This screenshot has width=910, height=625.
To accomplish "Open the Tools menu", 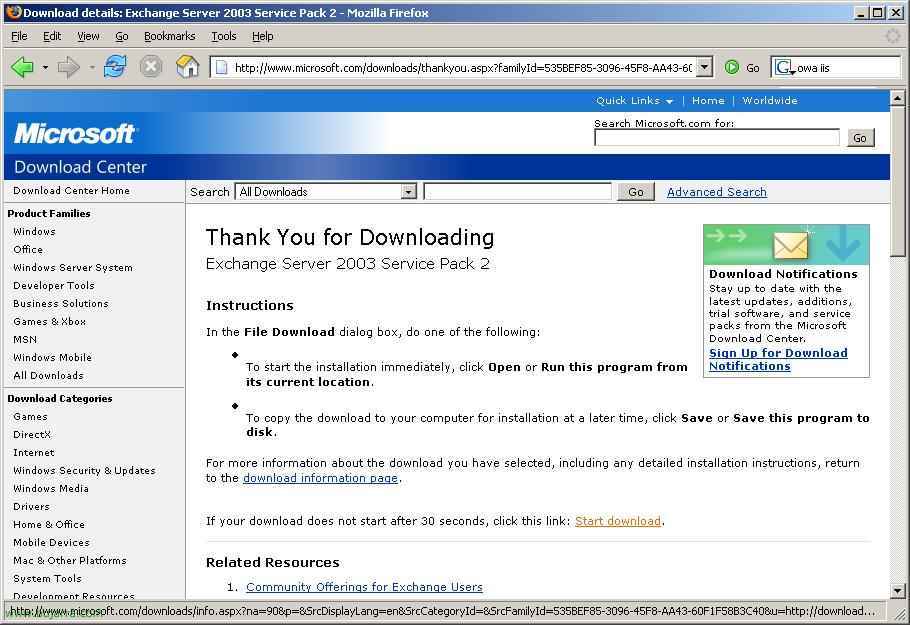I will click(x=223, y=36).
